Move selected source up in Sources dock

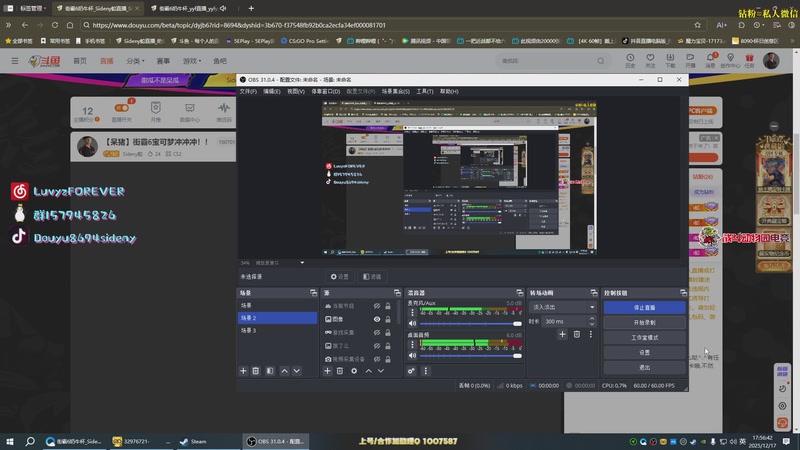pyautogui.click(x=368, y=371)
